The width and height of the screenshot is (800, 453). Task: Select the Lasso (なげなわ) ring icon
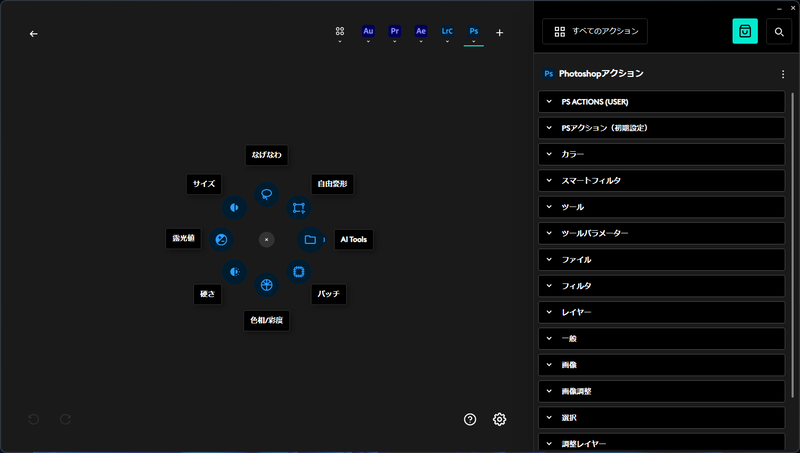click(266, 194)
